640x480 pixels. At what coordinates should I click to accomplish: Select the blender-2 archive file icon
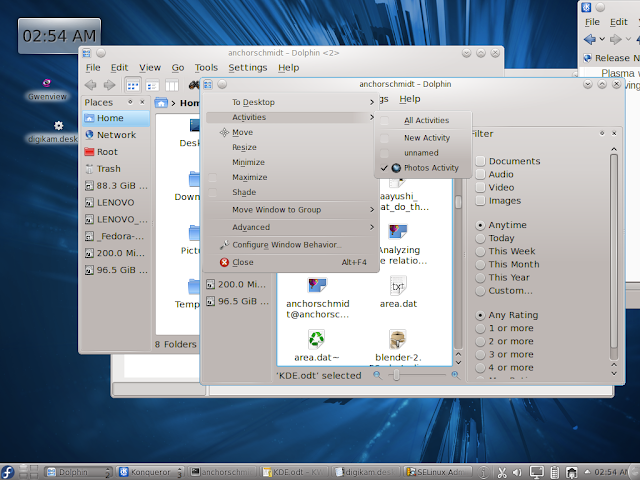(398, 339)
